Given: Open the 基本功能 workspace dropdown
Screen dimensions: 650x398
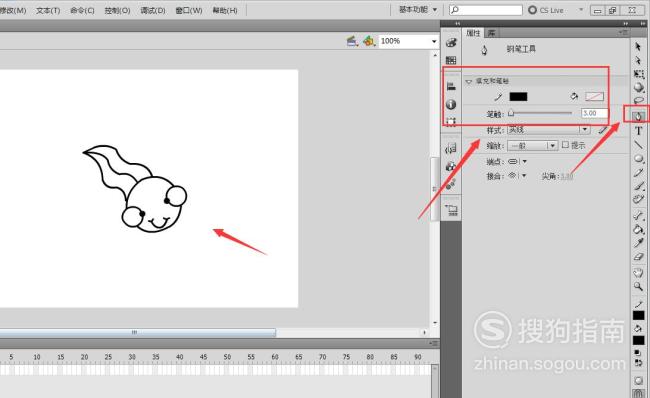Looking at the screenshot, I should pos(418,10).
